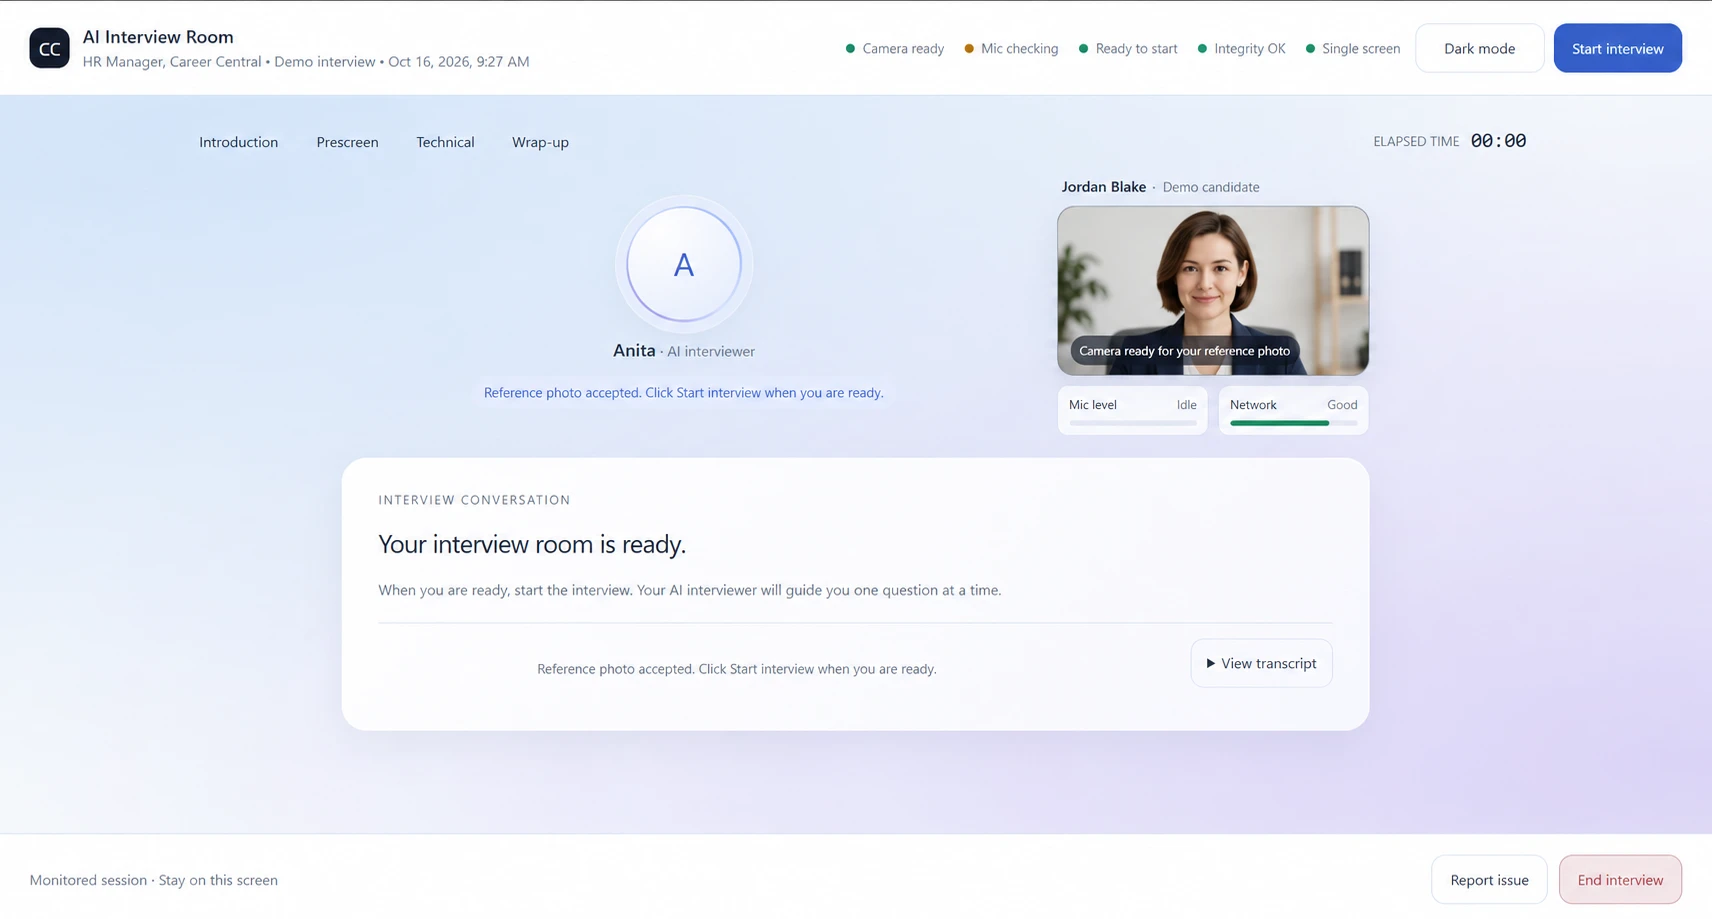
Task: Click the Report issue button
Action: [x=1489, y=880]
